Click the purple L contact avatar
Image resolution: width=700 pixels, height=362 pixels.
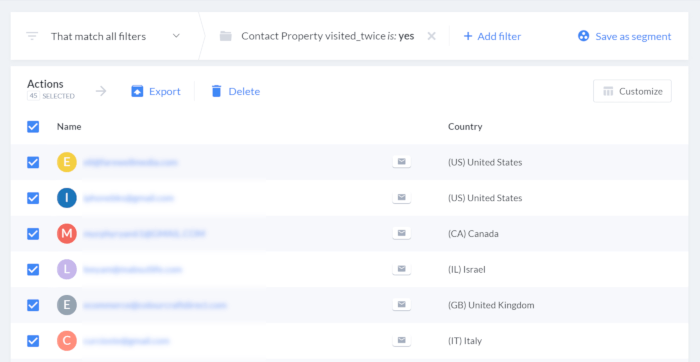point(67,270)
